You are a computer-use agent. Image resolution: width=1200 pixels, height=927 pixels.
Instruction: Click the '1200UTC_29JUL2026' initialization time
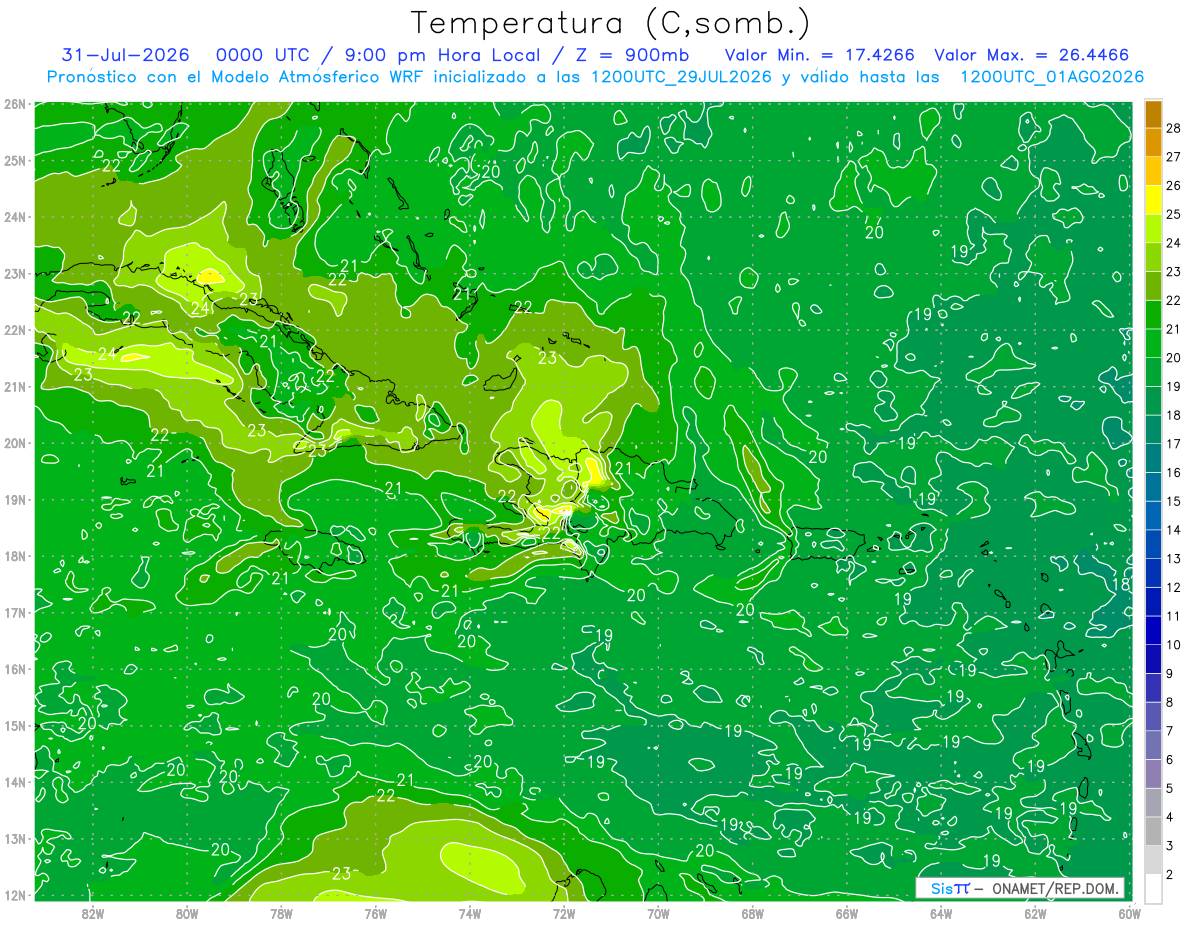681,77
